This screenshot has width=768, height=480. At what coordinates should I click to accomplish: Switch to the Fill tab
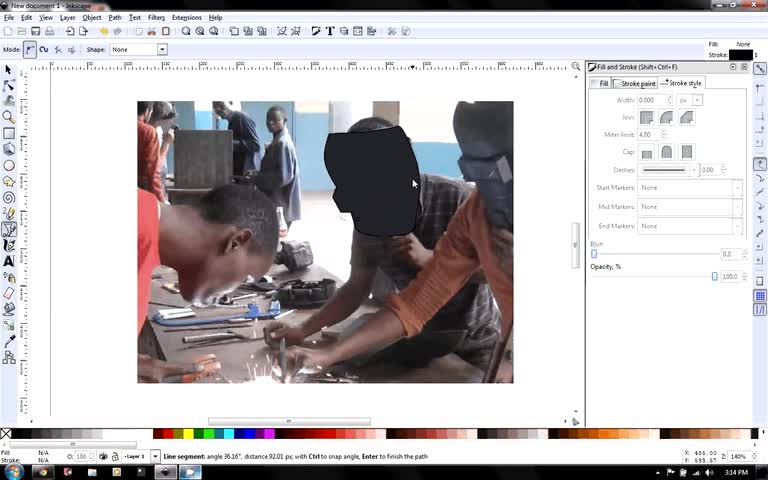tap(600, 83)
